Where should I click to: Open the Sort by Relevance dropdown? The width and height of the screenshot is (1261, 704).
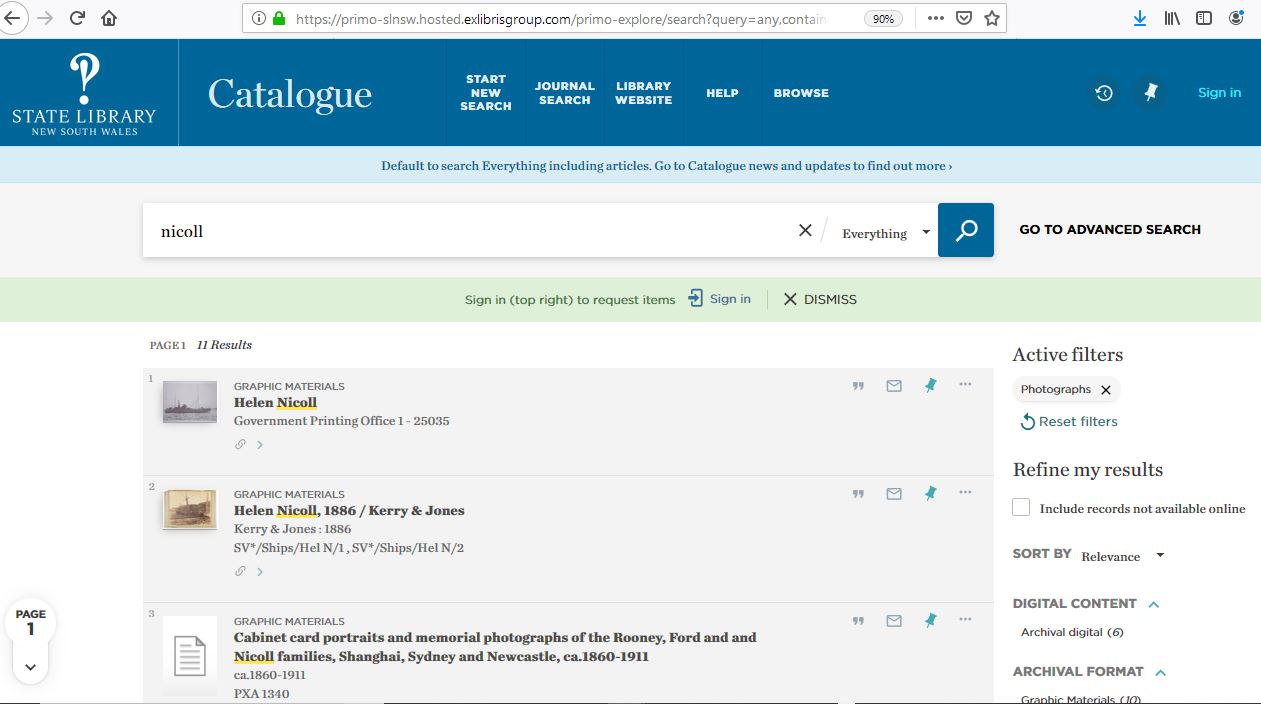[1122, 556]
